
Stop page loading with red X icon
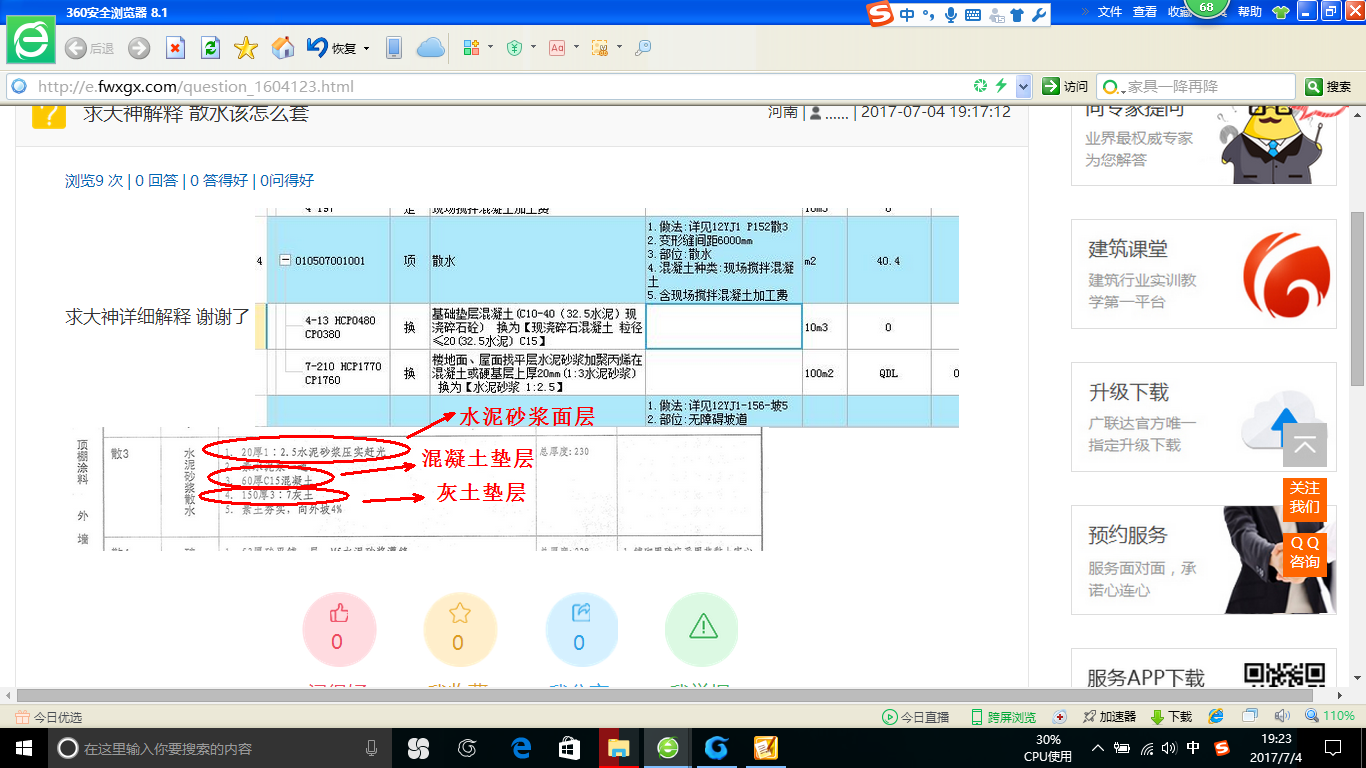[175, 48]
